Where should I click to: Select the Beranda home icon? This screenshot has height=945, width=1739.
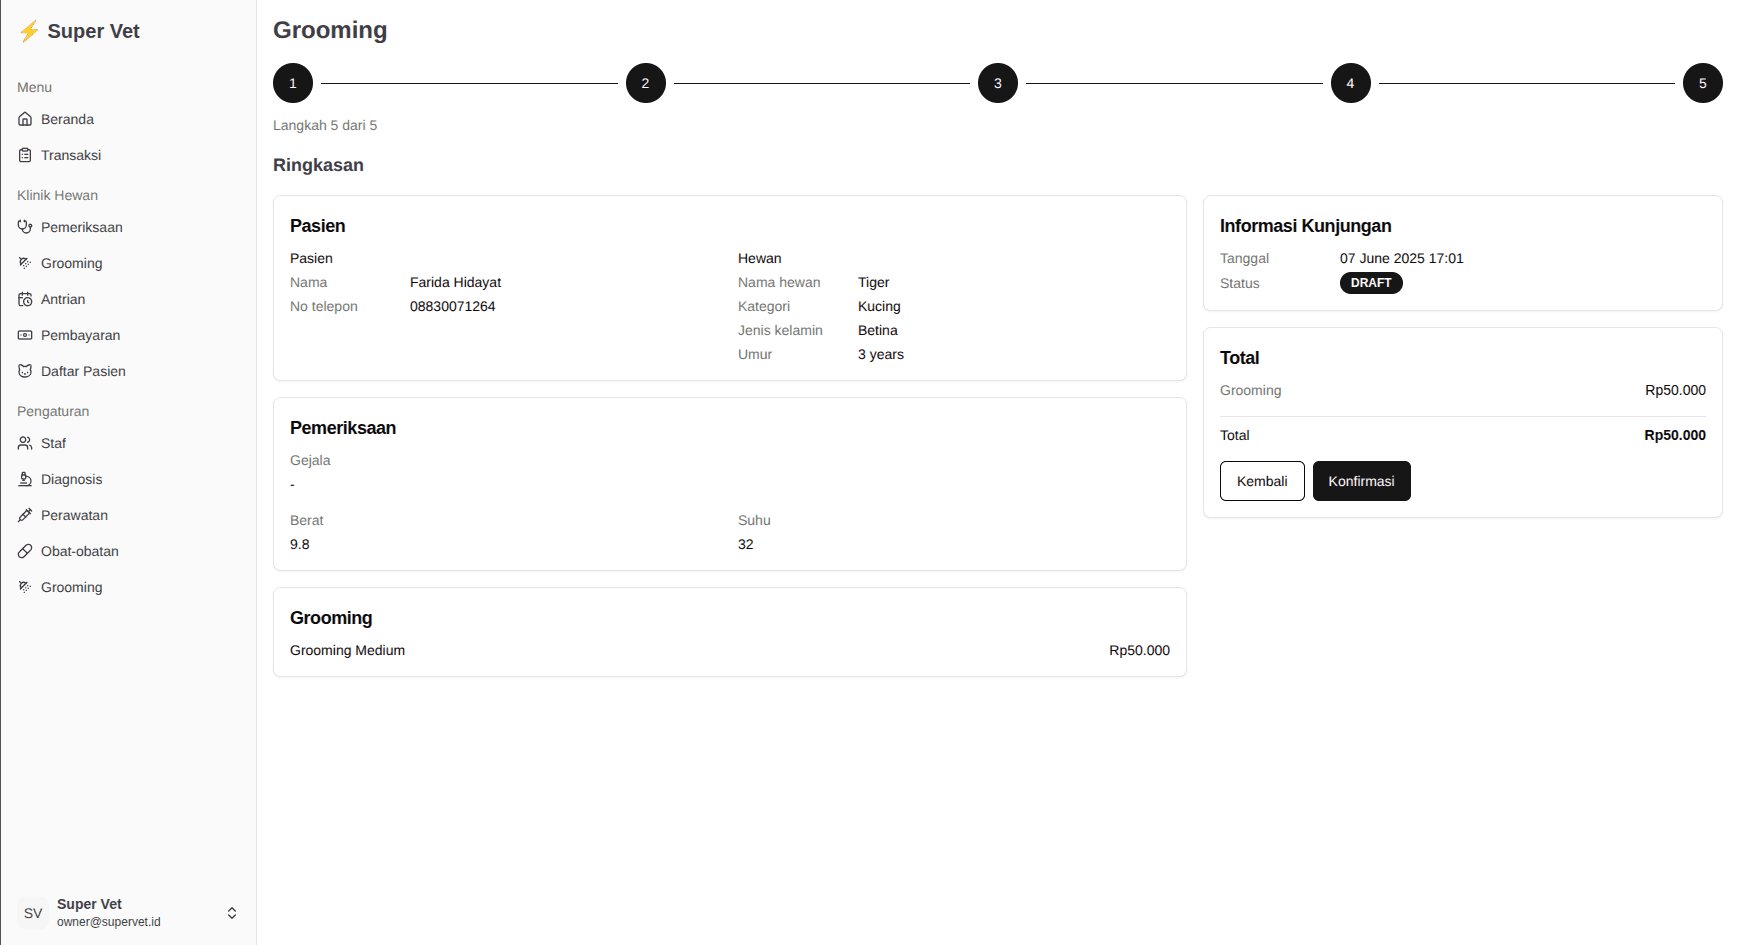pyautogui.click(x=25, y=119)
